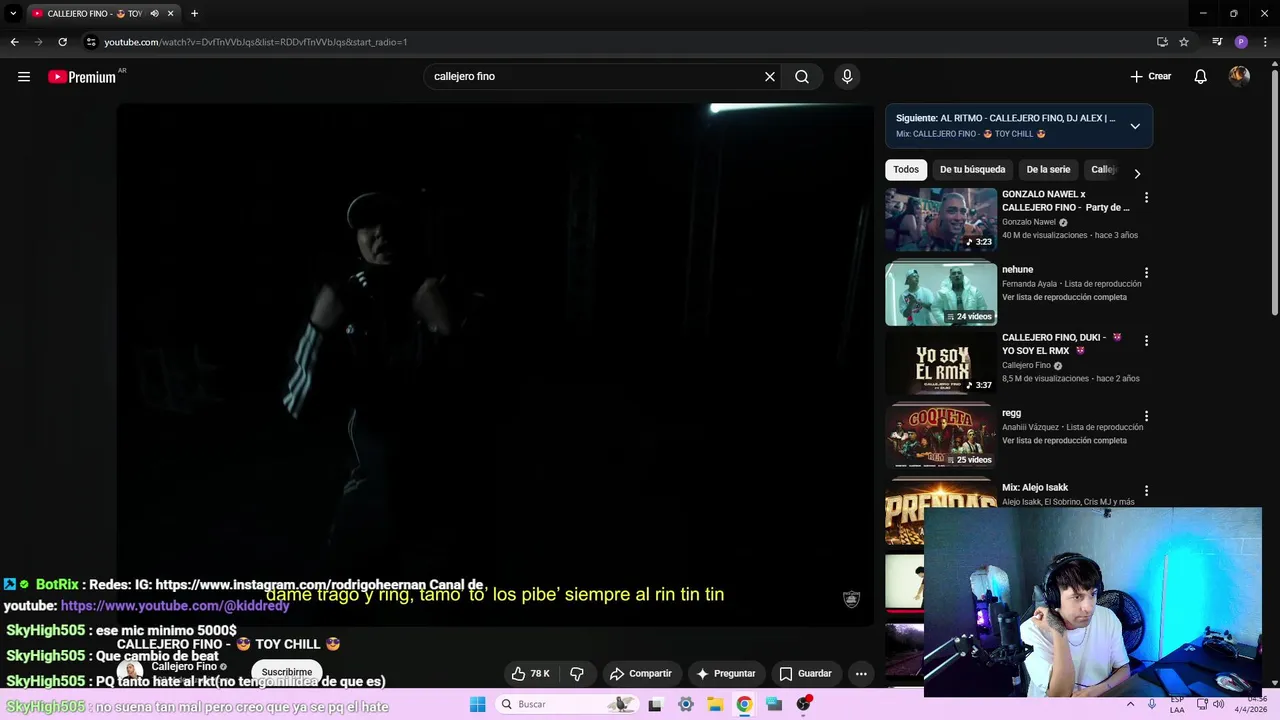Open volume control in system tray
The width and height of the screenshot is (1280, 720).
(x=1218, y=704)
